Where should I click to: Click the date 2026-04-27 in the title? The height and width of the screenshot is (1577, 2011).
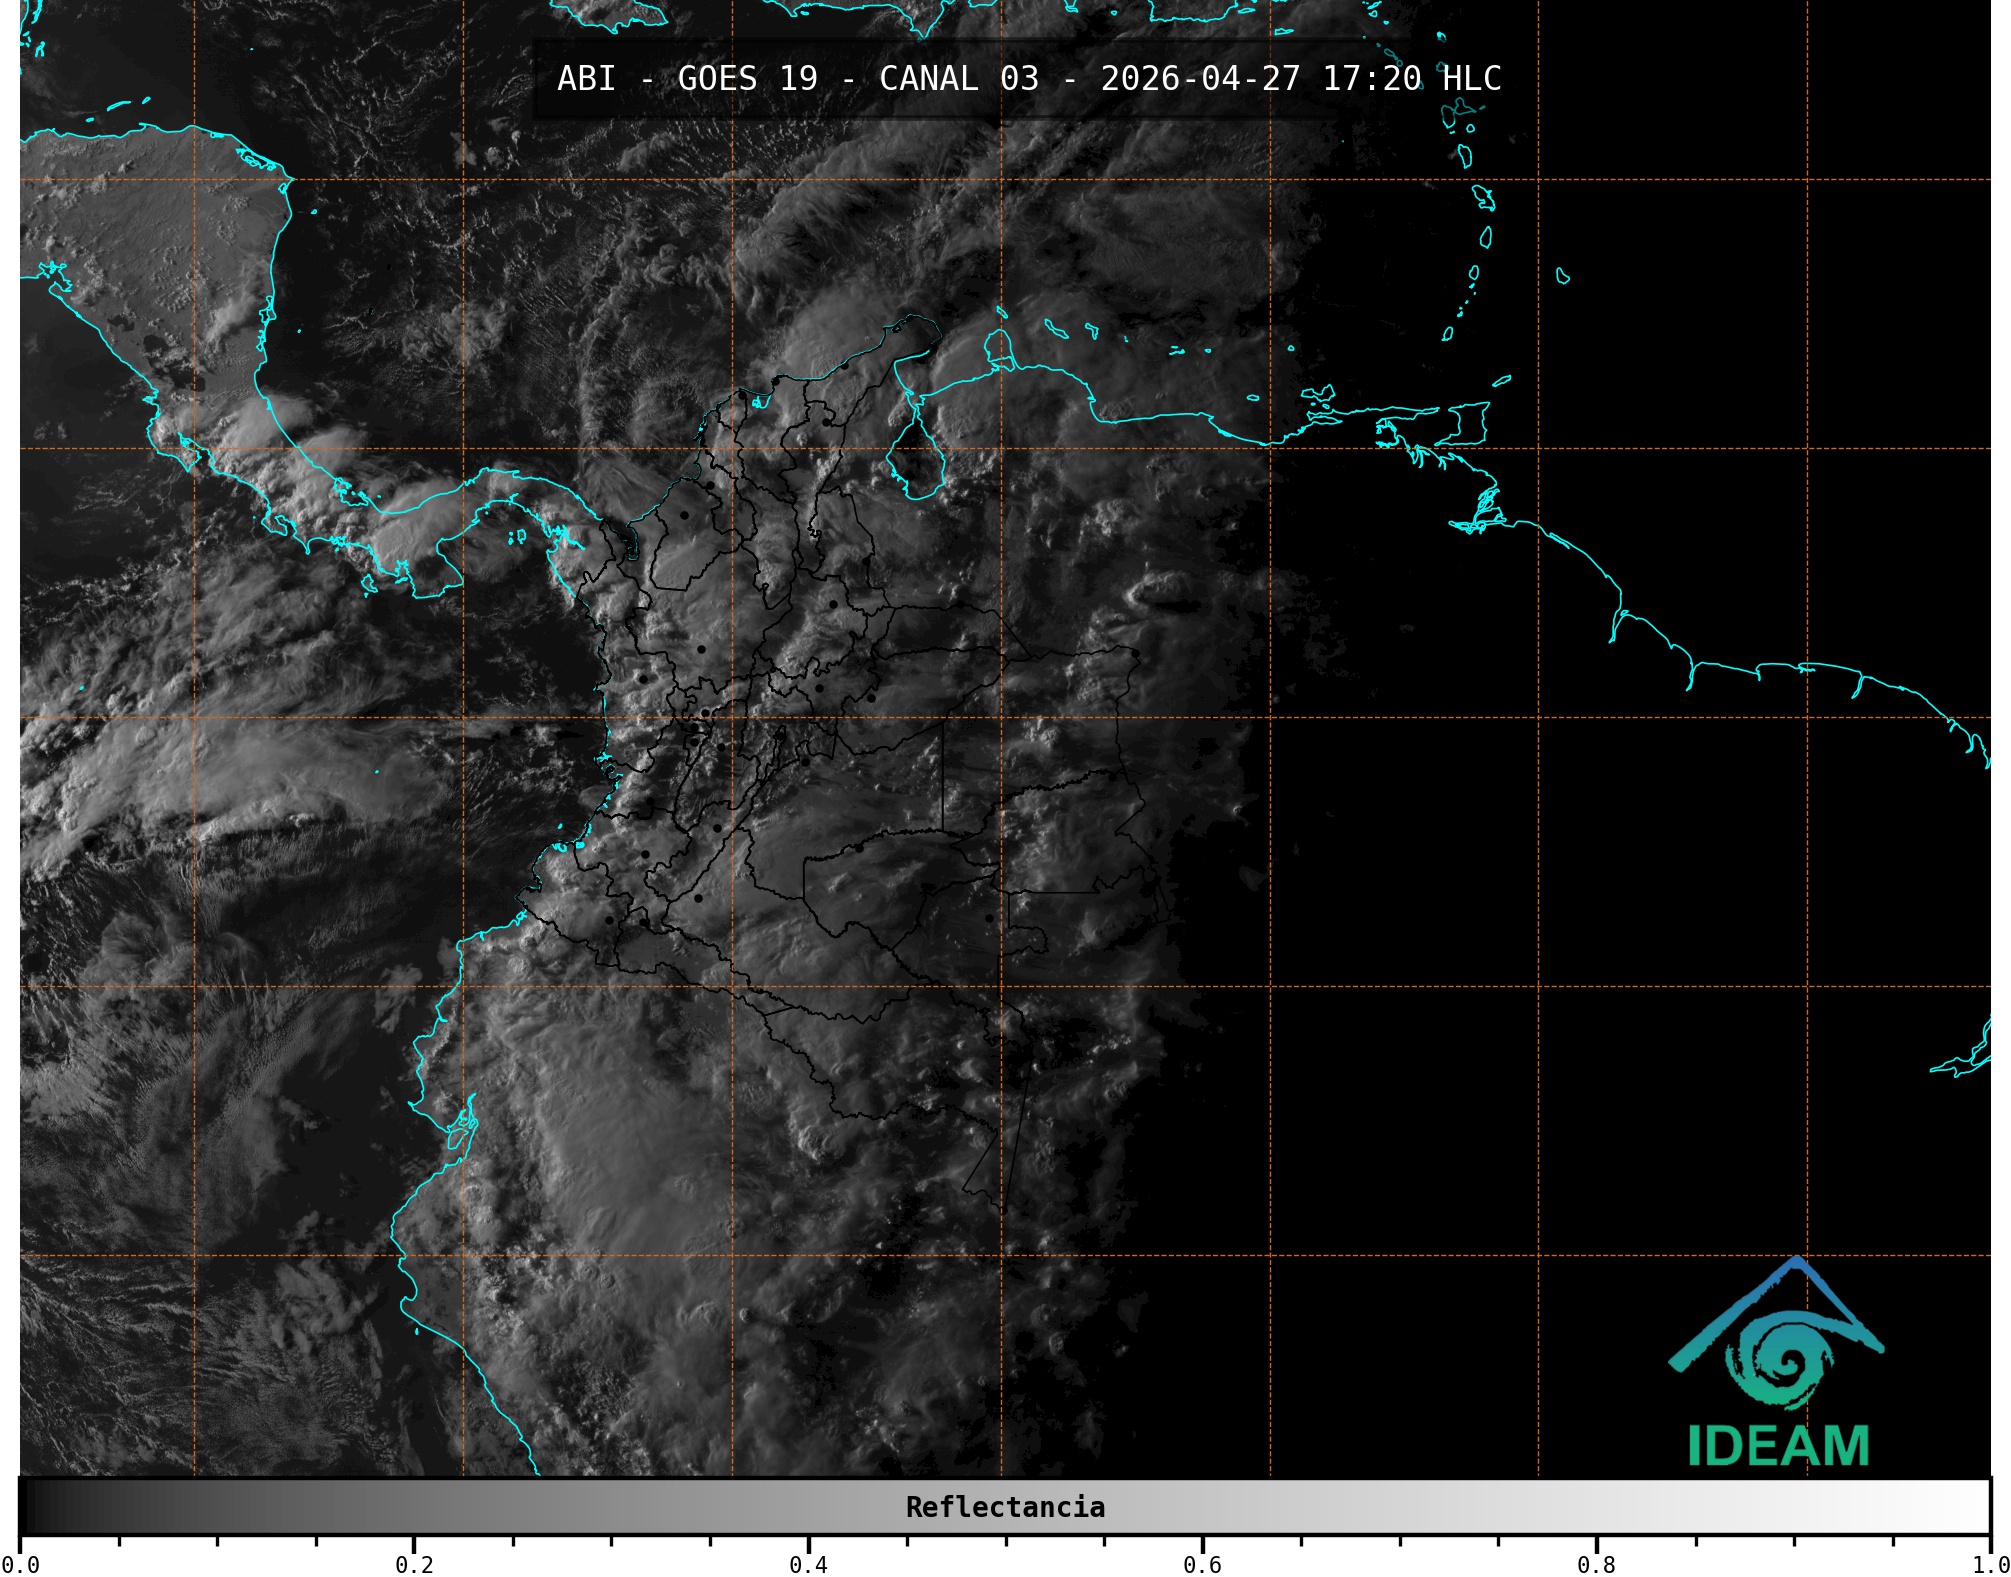pyautogui.click(x=1200, y=78)
